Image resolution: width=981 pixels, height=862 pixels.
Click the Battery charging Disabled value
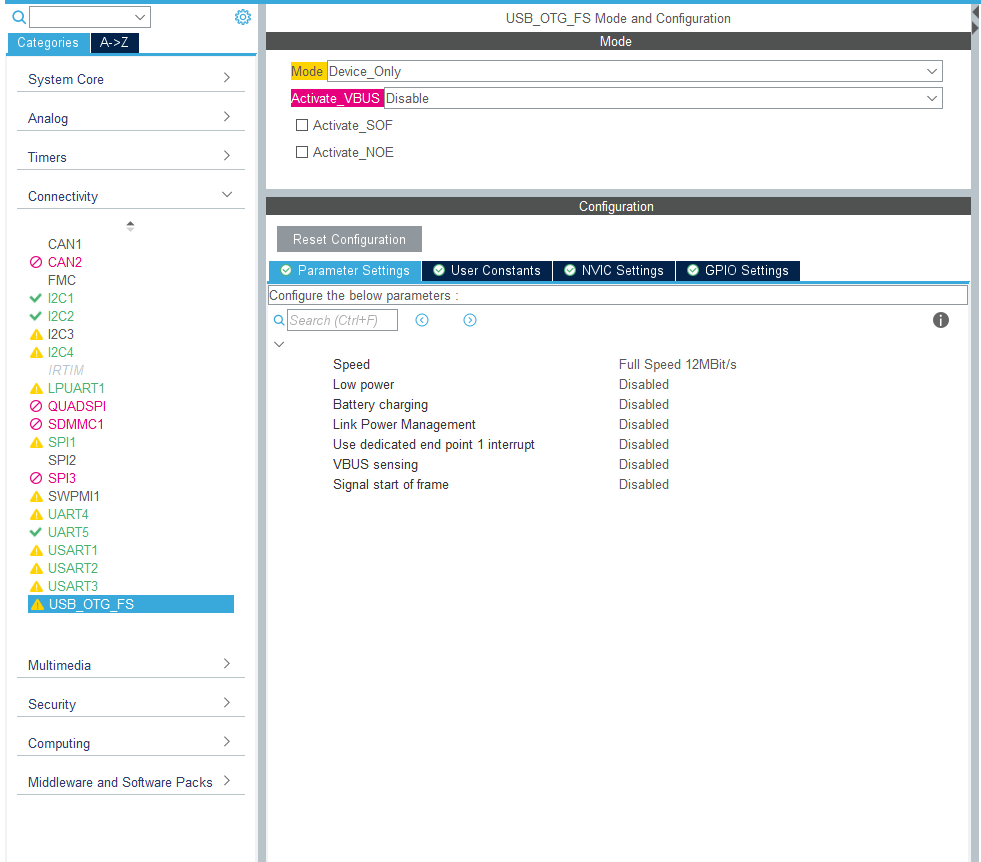tap(644, 404)
